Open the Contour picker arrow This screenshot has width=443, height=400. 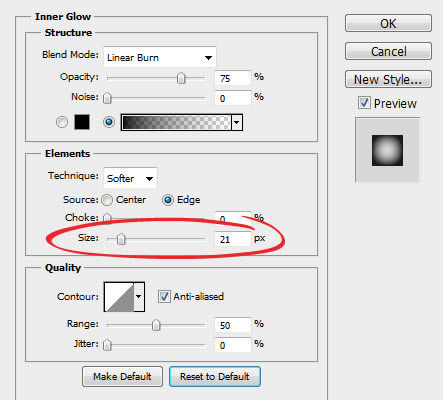pos(139,297)
